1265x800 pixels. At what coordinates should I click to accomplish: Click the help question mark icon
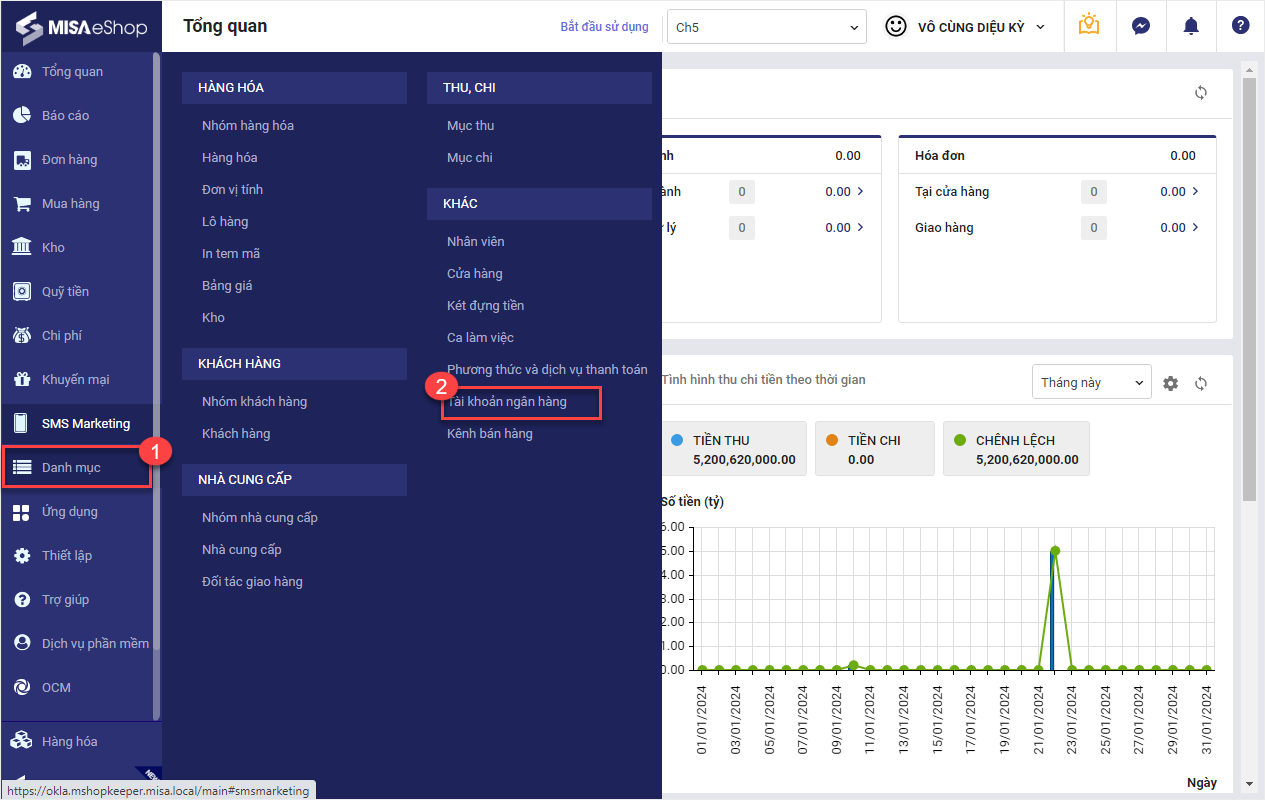coord(1240,27)
